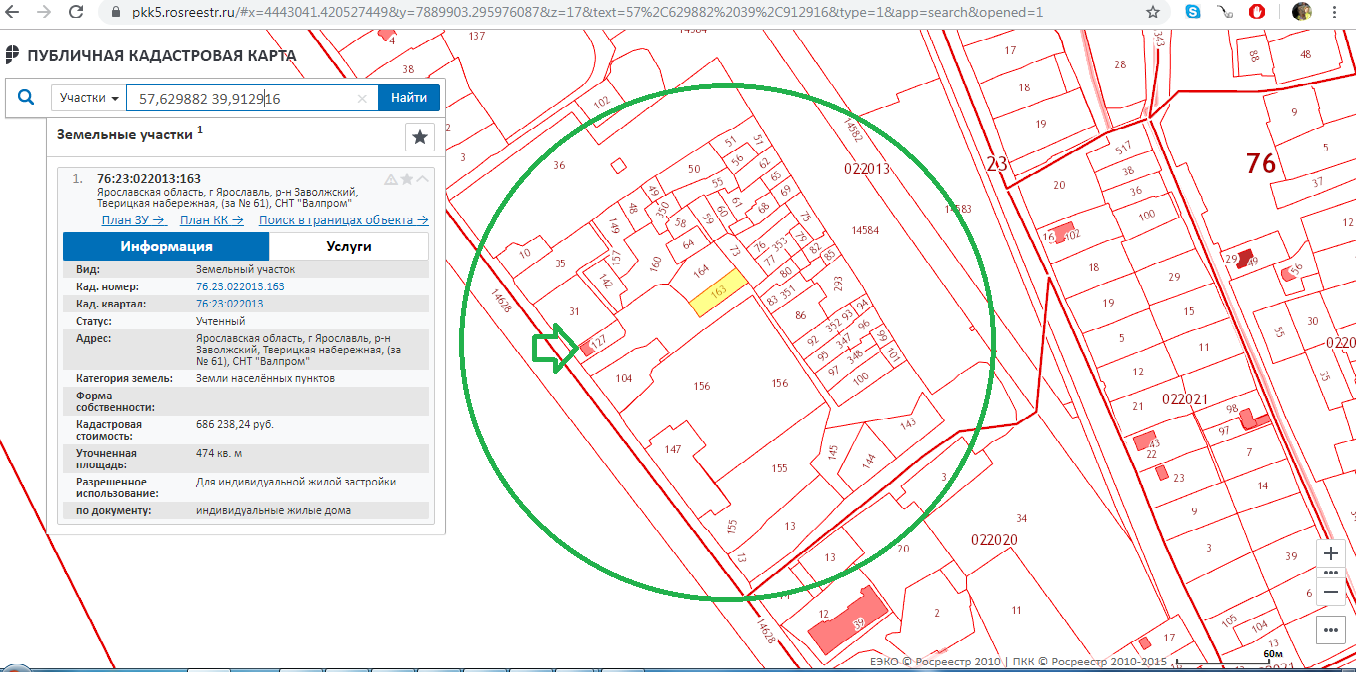Clear the search field with X
This screenshot has width=1370, height=674.
(x=363, y=99)
